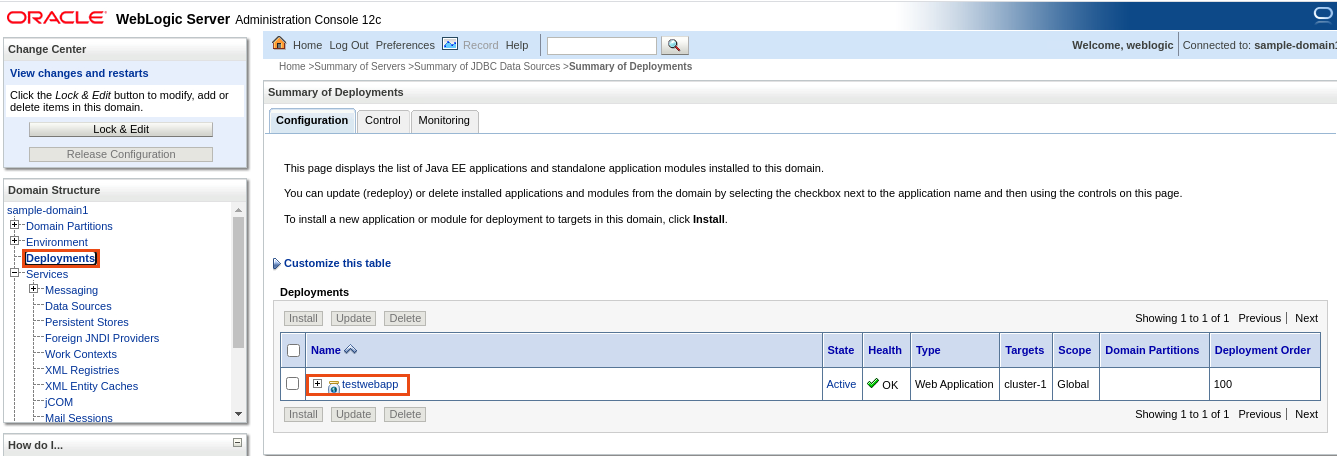Open Preferences from the toolbar
Screen dimensions: 1337x456
tap(405, 45)
